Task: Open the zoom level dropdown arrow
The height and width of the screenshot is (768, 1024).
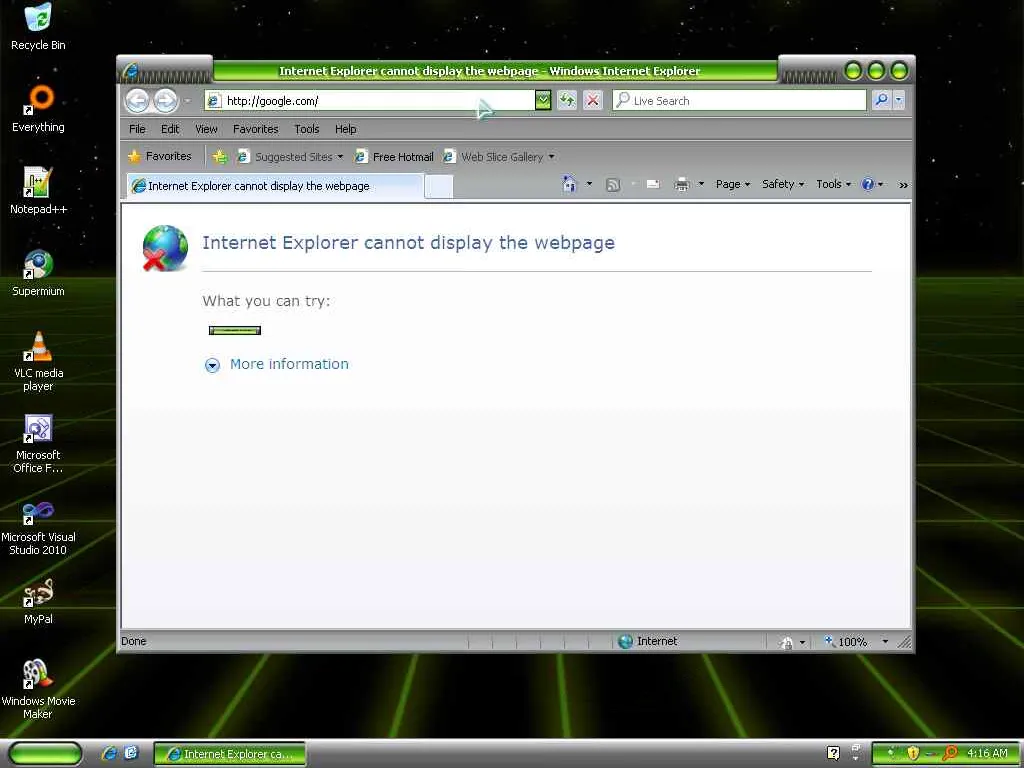Action: 885,642
